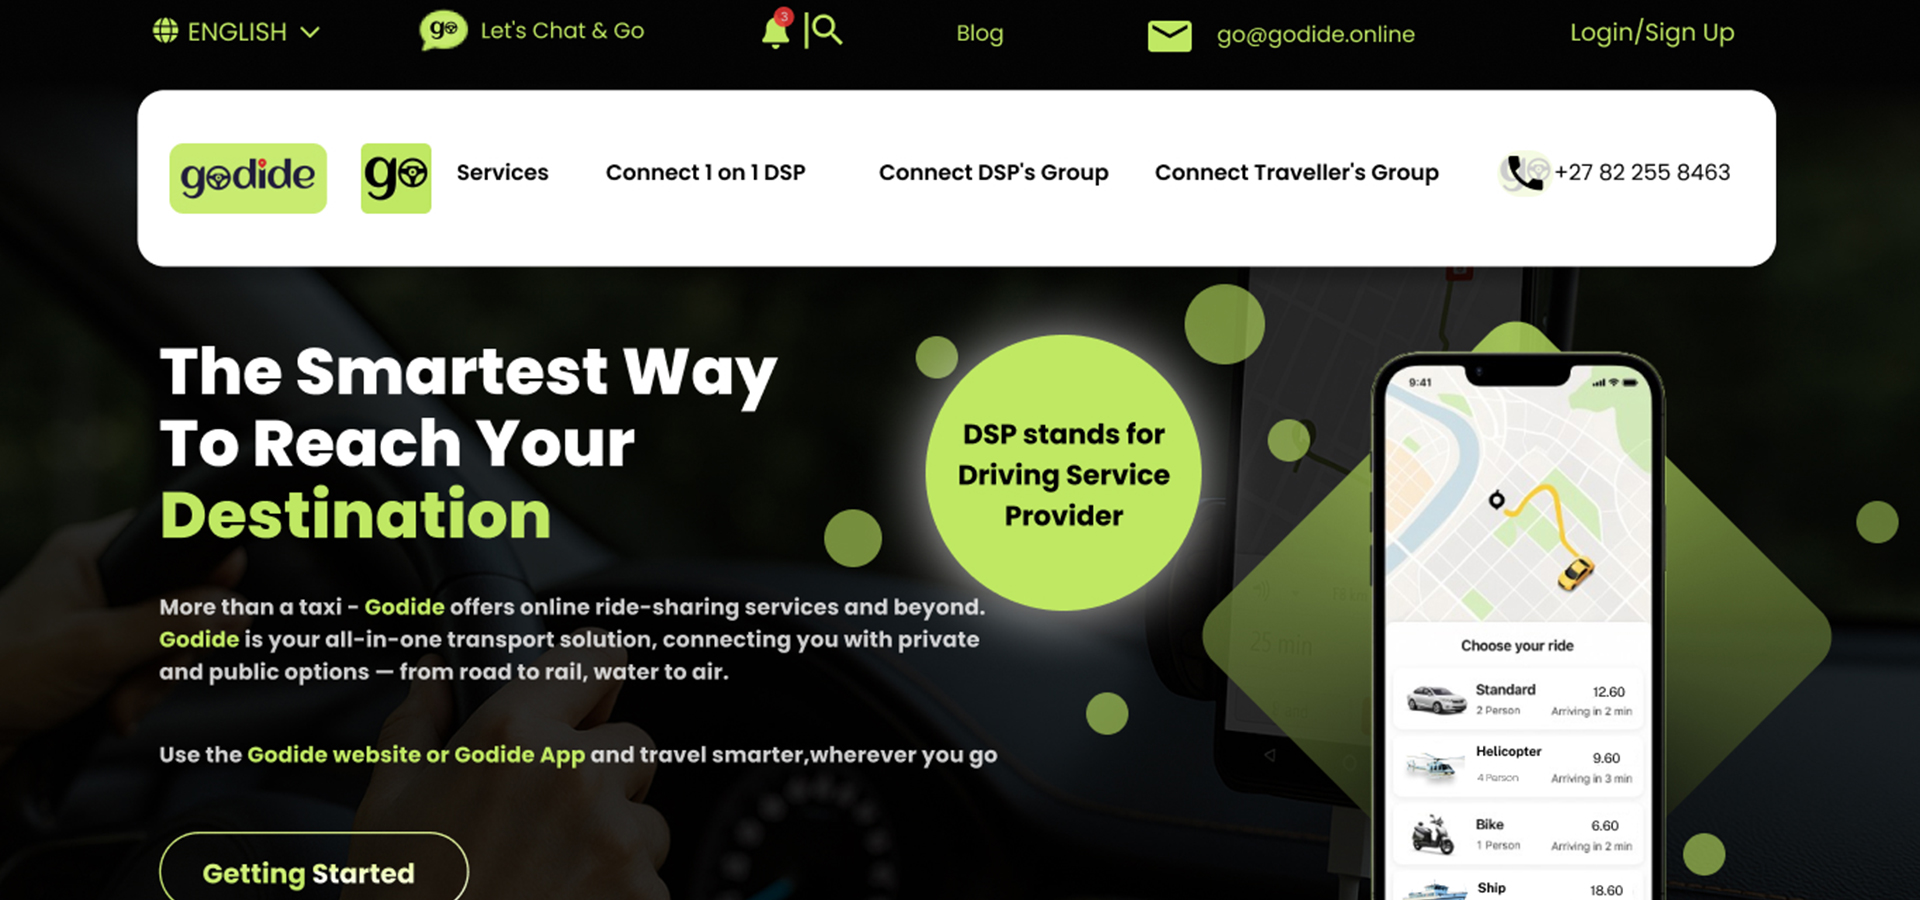Open the Services menu
The height and width of the screenshot is (900, 1920).
pos(502,172)
